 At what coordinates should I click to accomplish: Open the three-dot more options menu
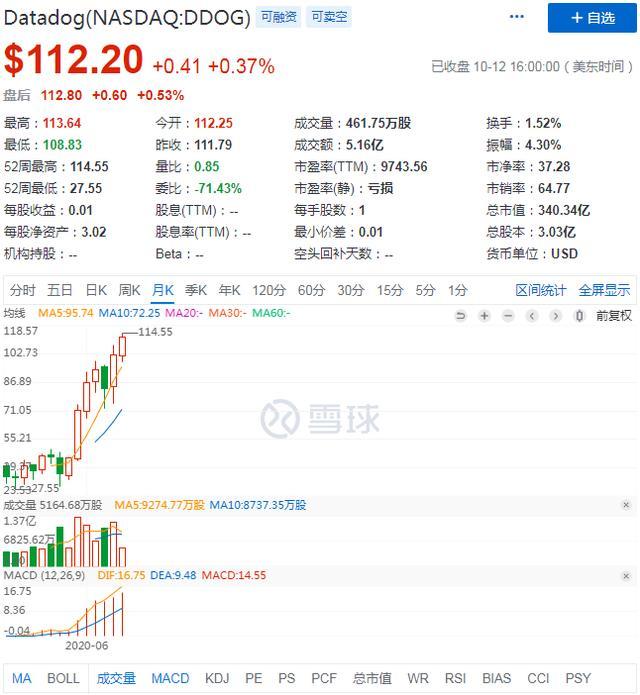(517, 17)
